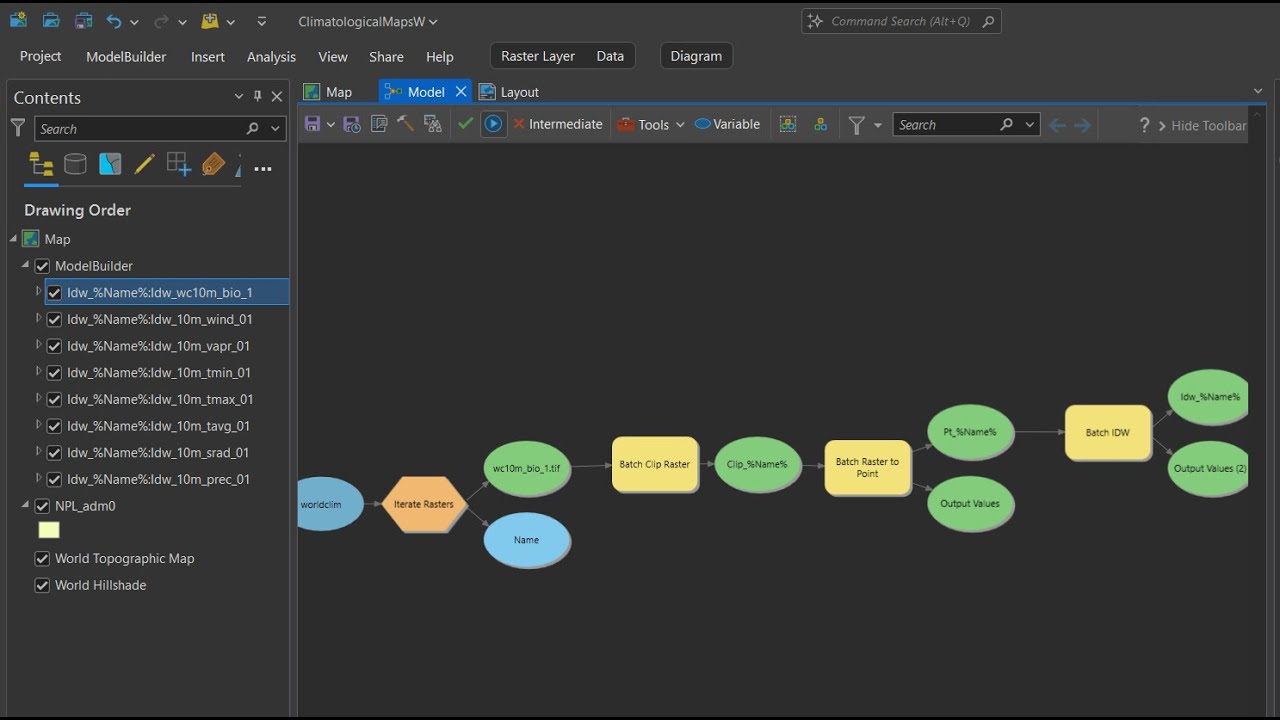Expand the Idw_10m_srad_01 layer
Image resolution: width=1280 pixels, height=720 pixels.
click(x=39, y=452)
